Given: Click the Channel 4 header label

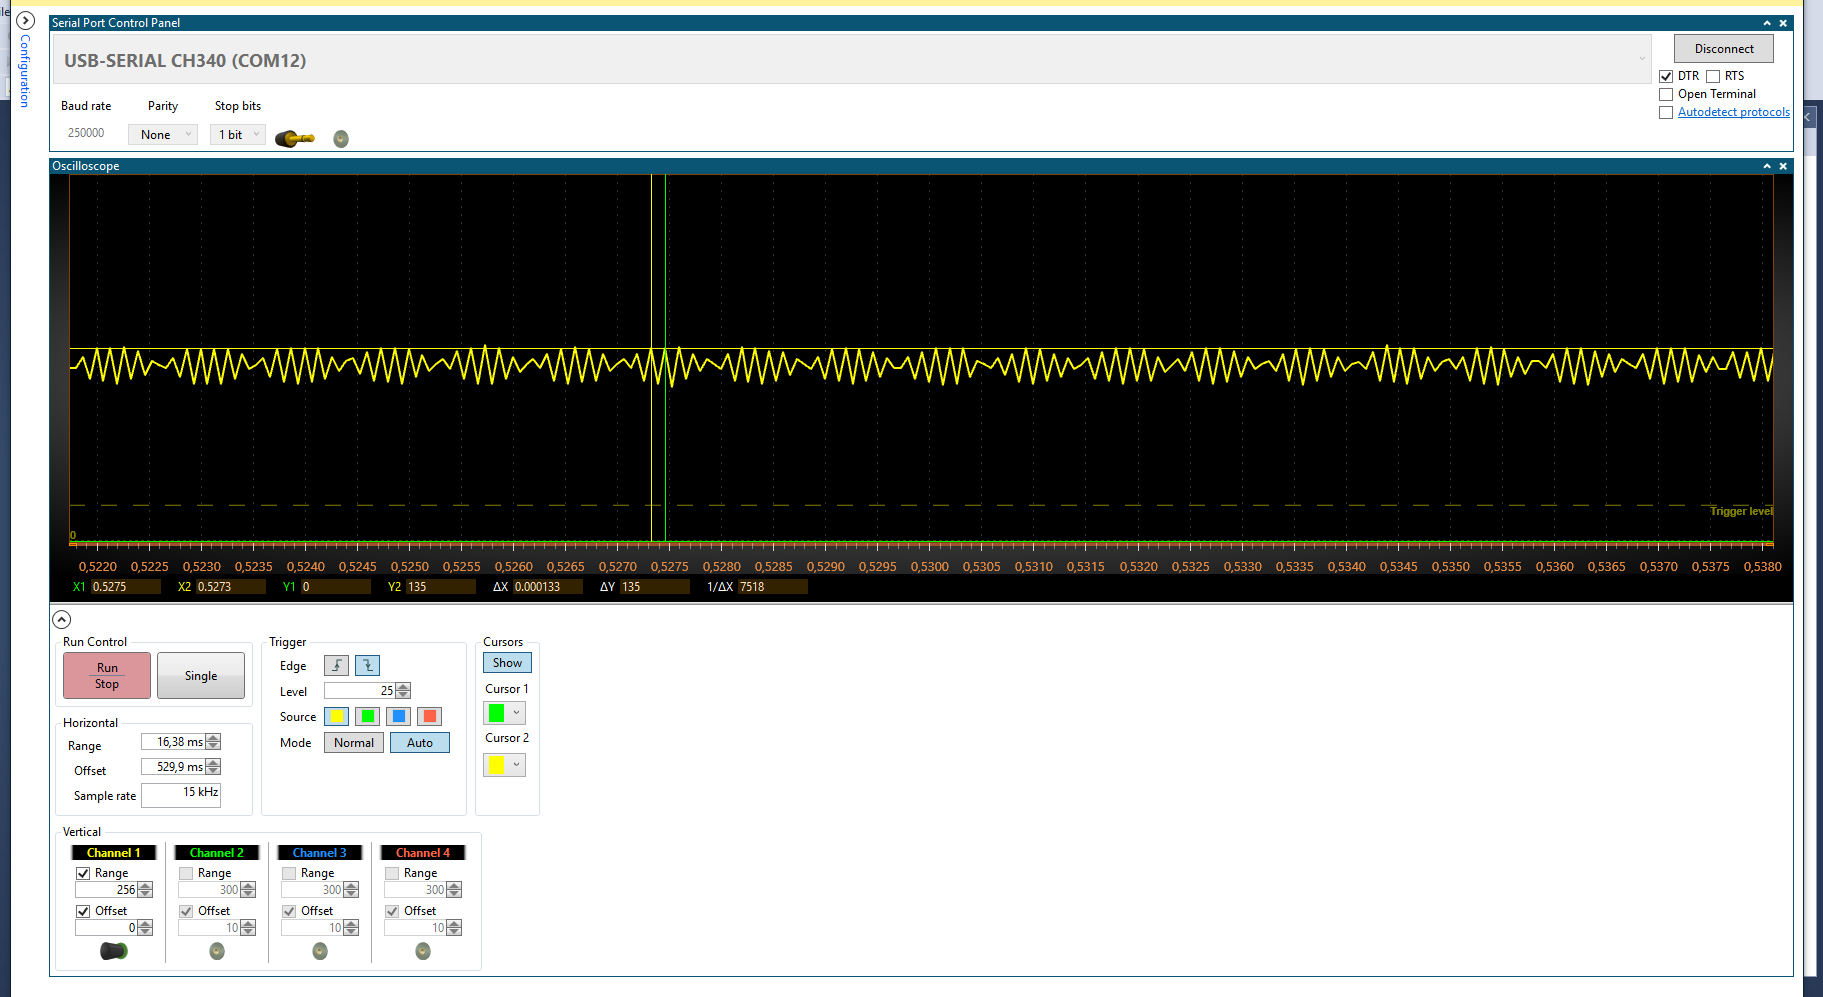Looking at the screenshot, I should click(423, 853).
